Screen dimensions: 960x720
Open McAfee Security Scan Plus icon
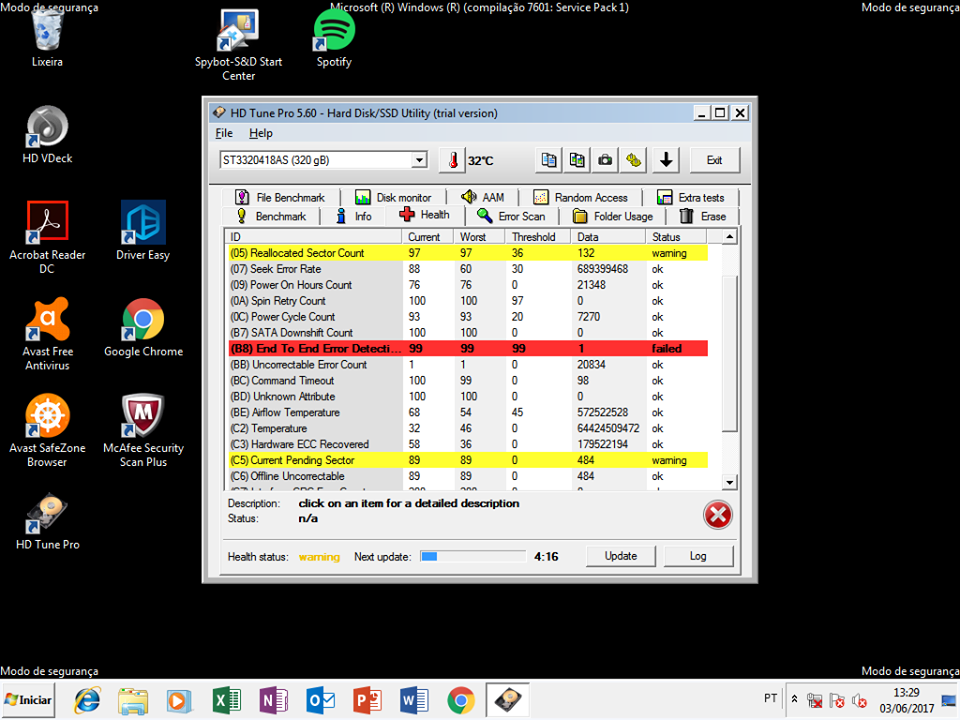pos(143,431)
